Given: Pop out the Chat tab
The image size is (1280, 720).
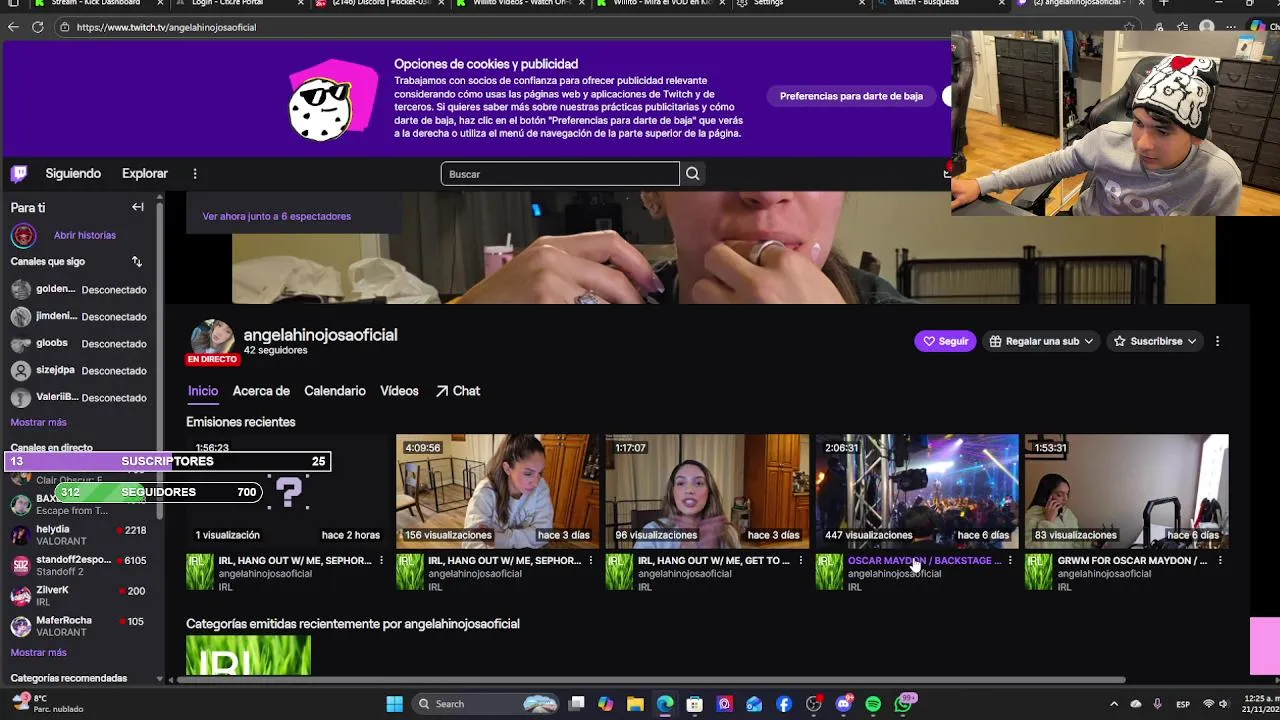Looking at the screenshot, I should tap(458, 391).
